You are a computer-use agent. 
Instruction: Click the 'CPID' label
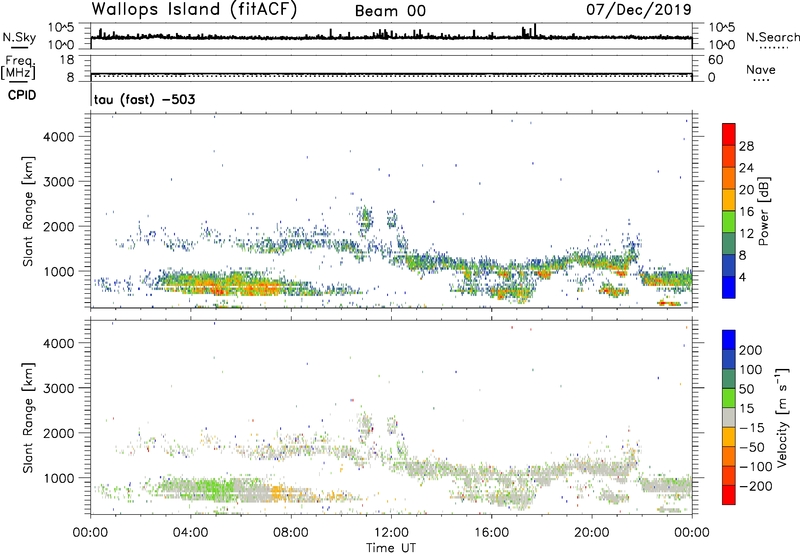point(22,95)
